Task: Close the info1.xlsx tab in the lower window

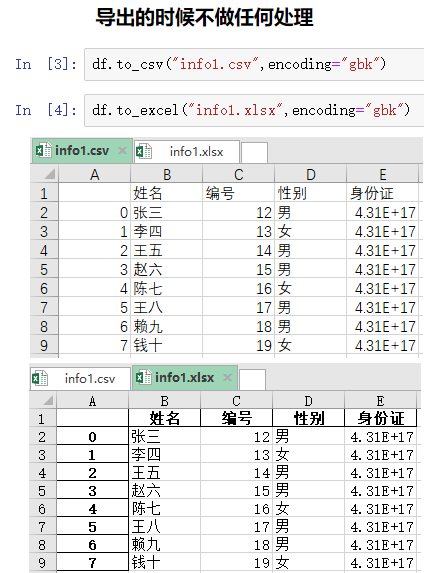Action: coord(227,377)
